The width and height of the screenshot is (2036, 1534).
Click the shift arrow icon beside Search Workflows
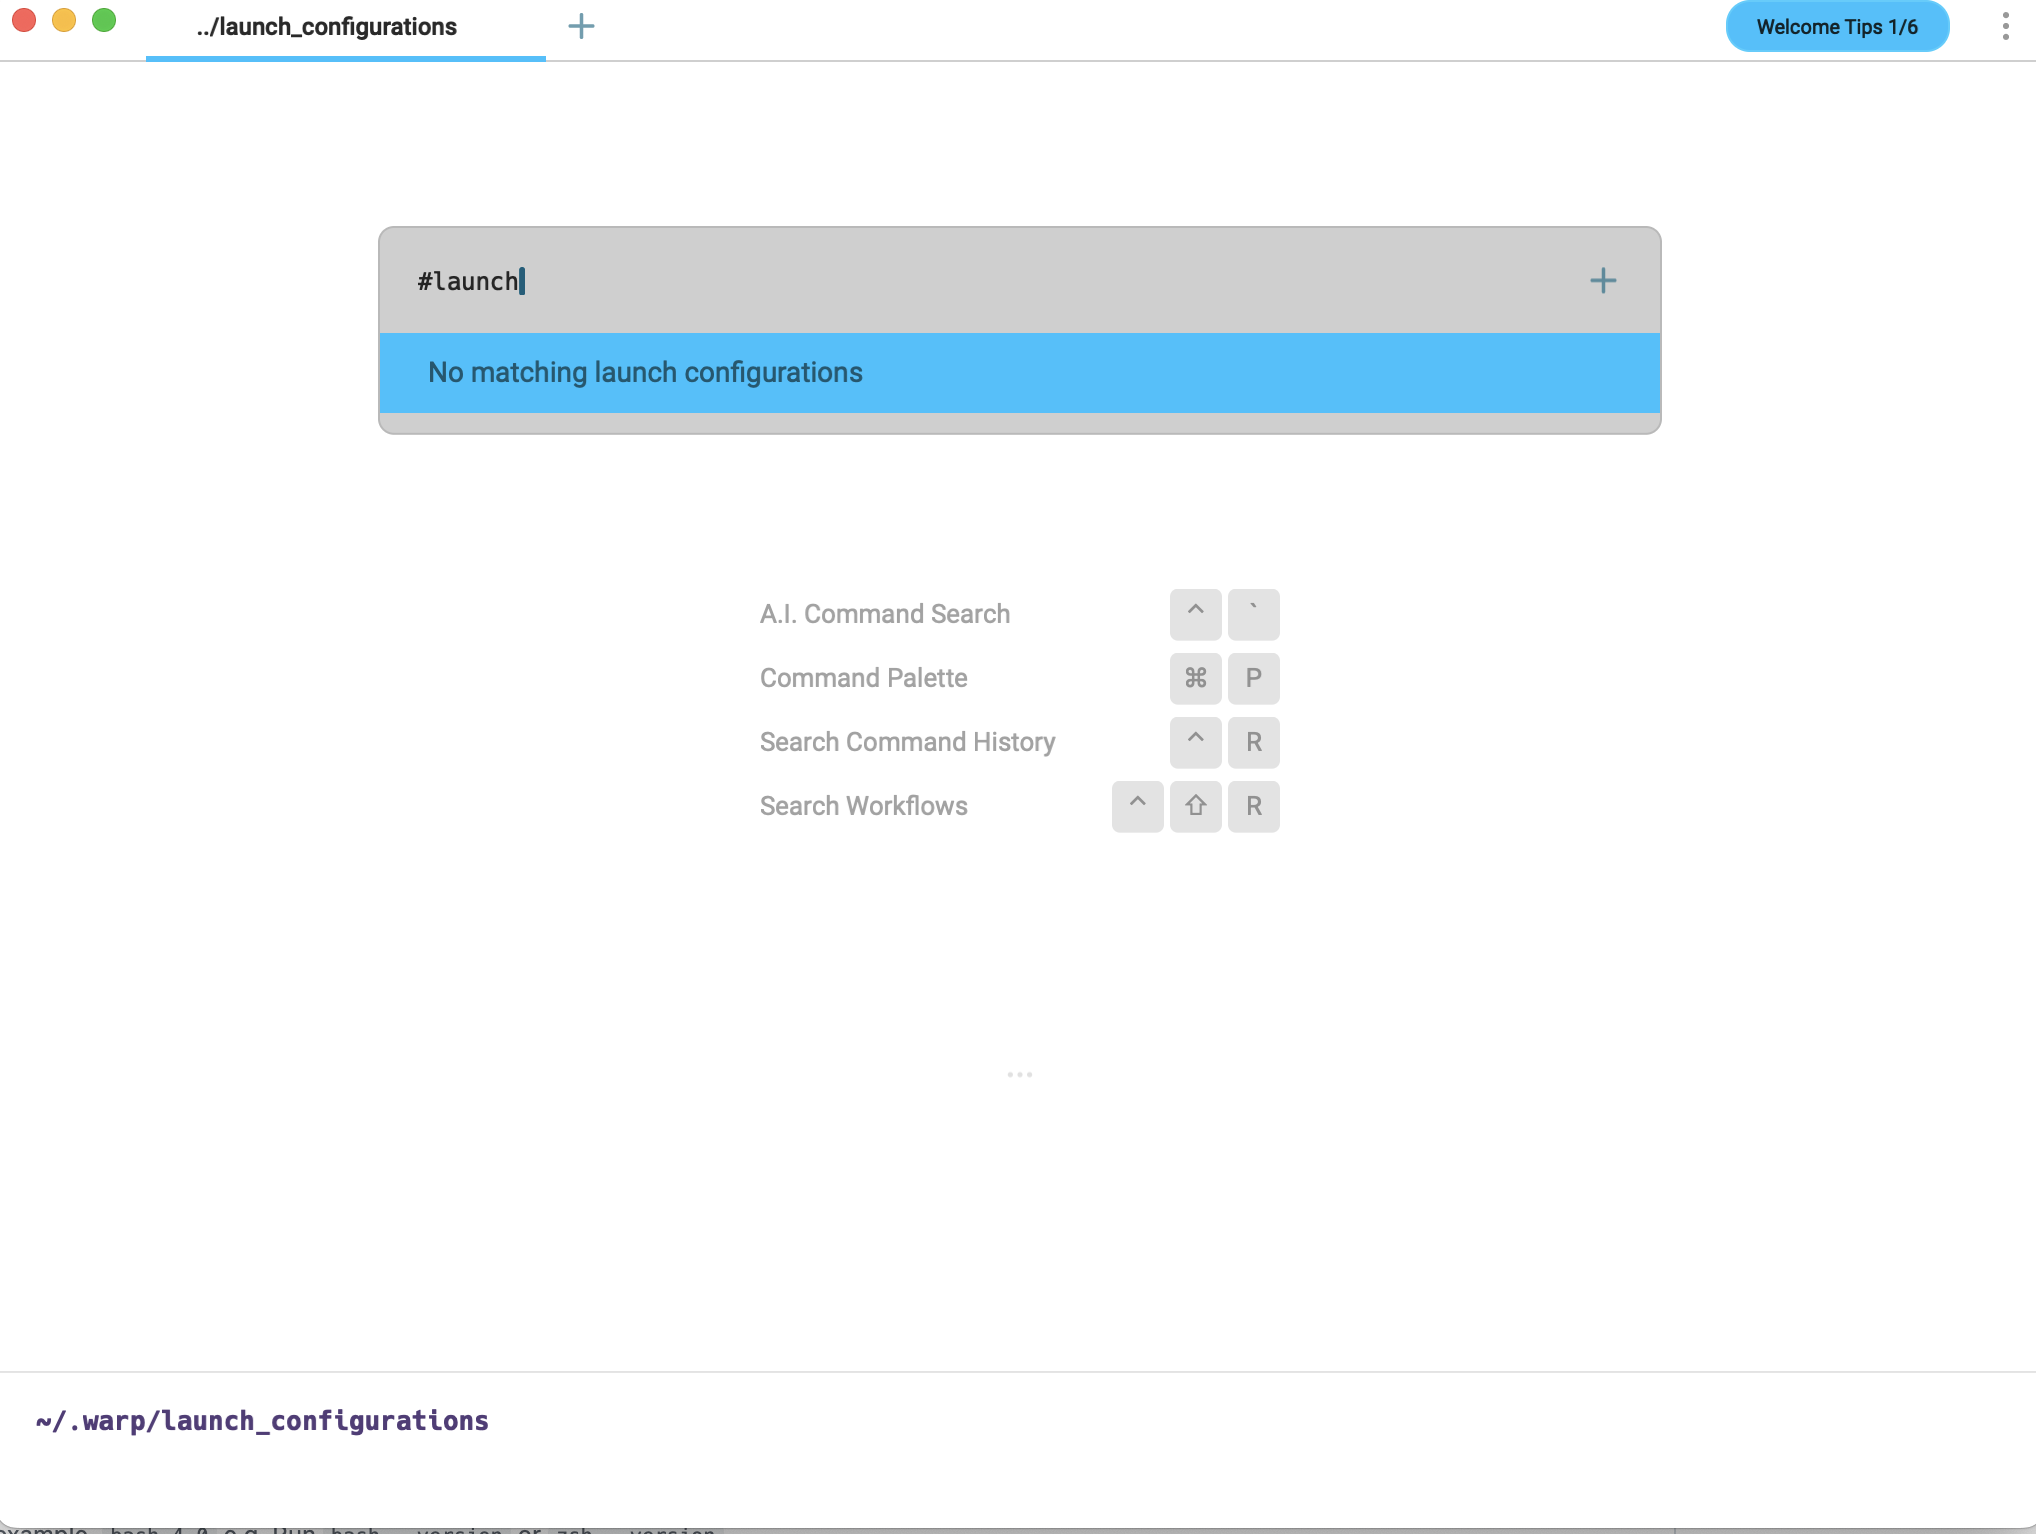point(1195,806)
